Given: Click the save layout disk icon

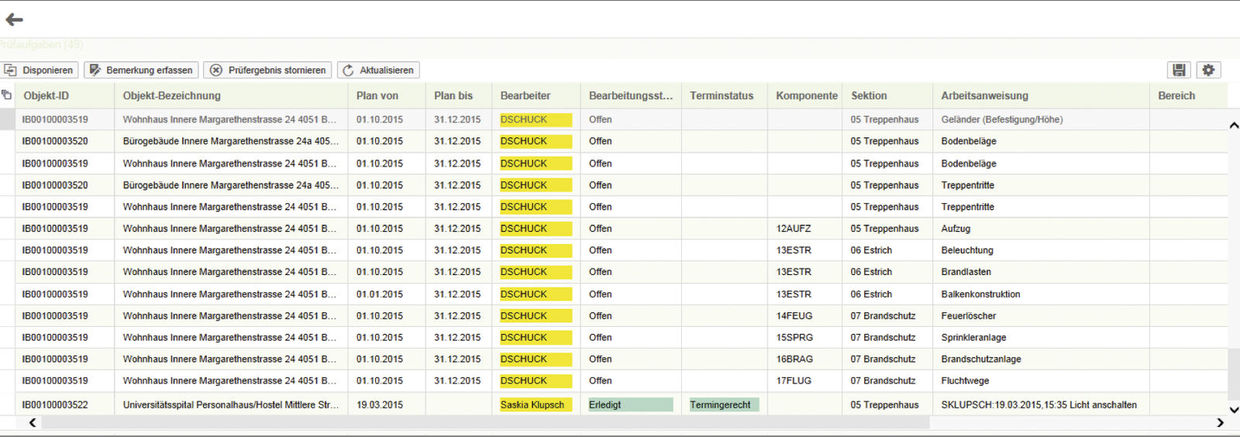Looking at the screenshot, I should (1179, 70).
